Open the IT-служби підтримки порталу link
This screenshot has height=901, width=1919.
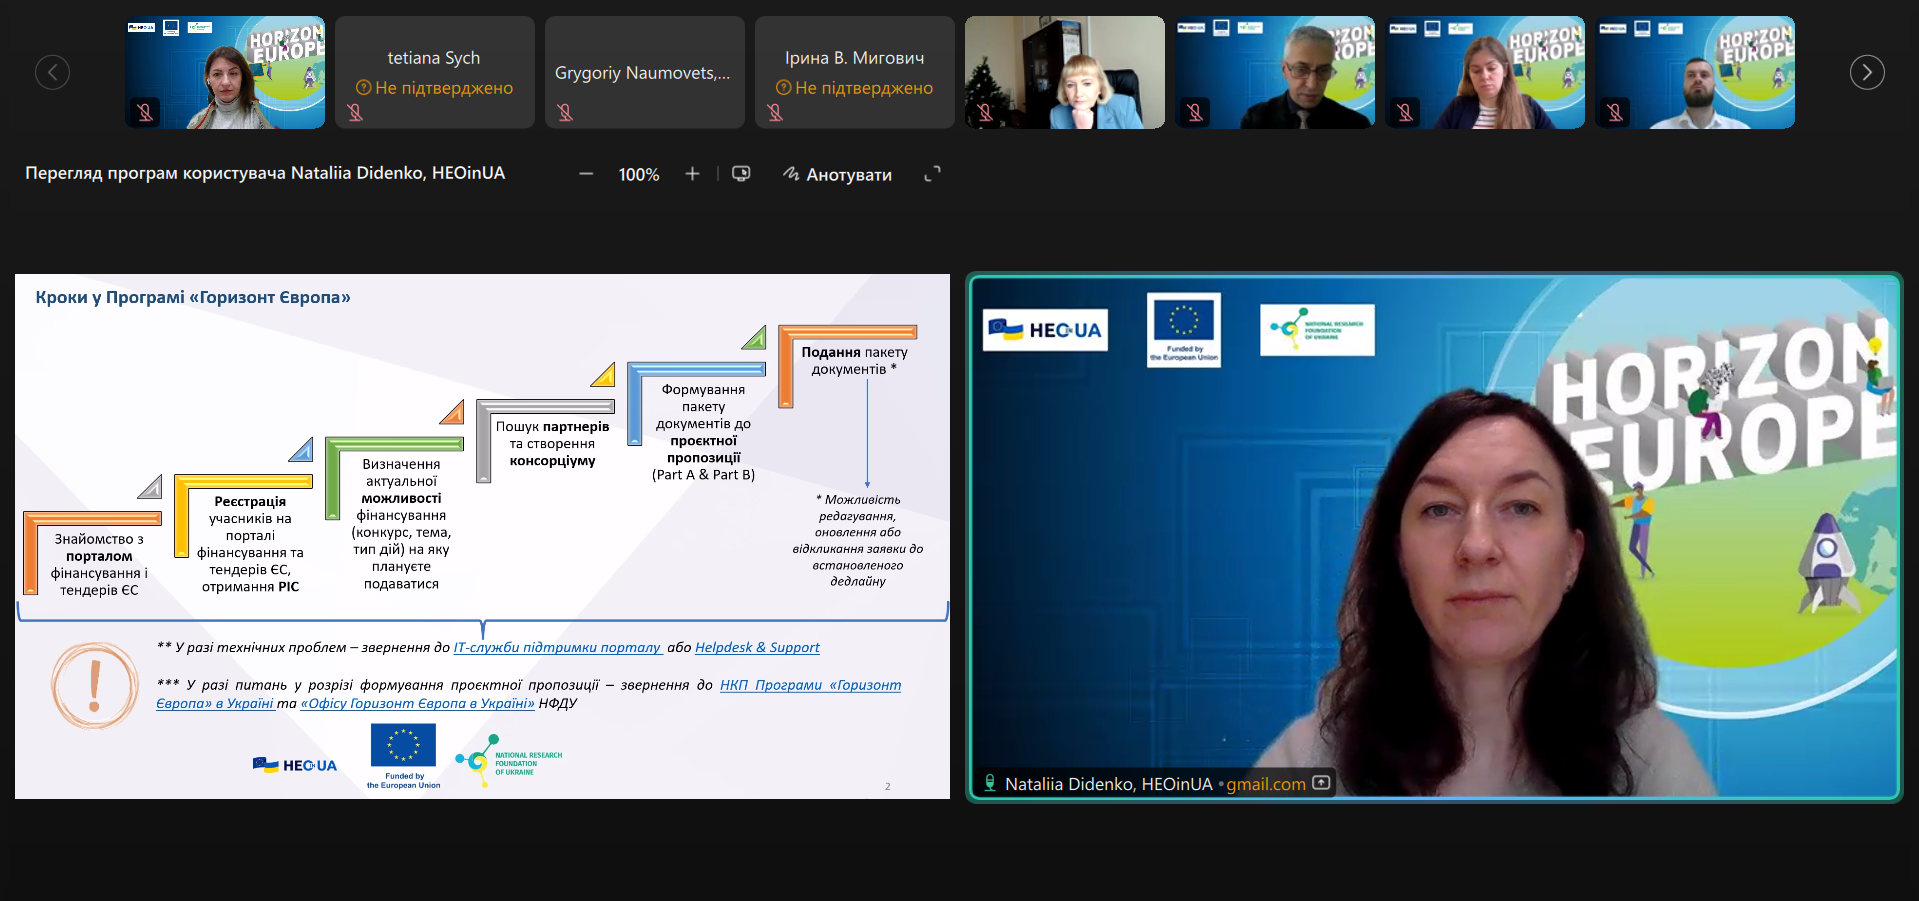point(557,647)
